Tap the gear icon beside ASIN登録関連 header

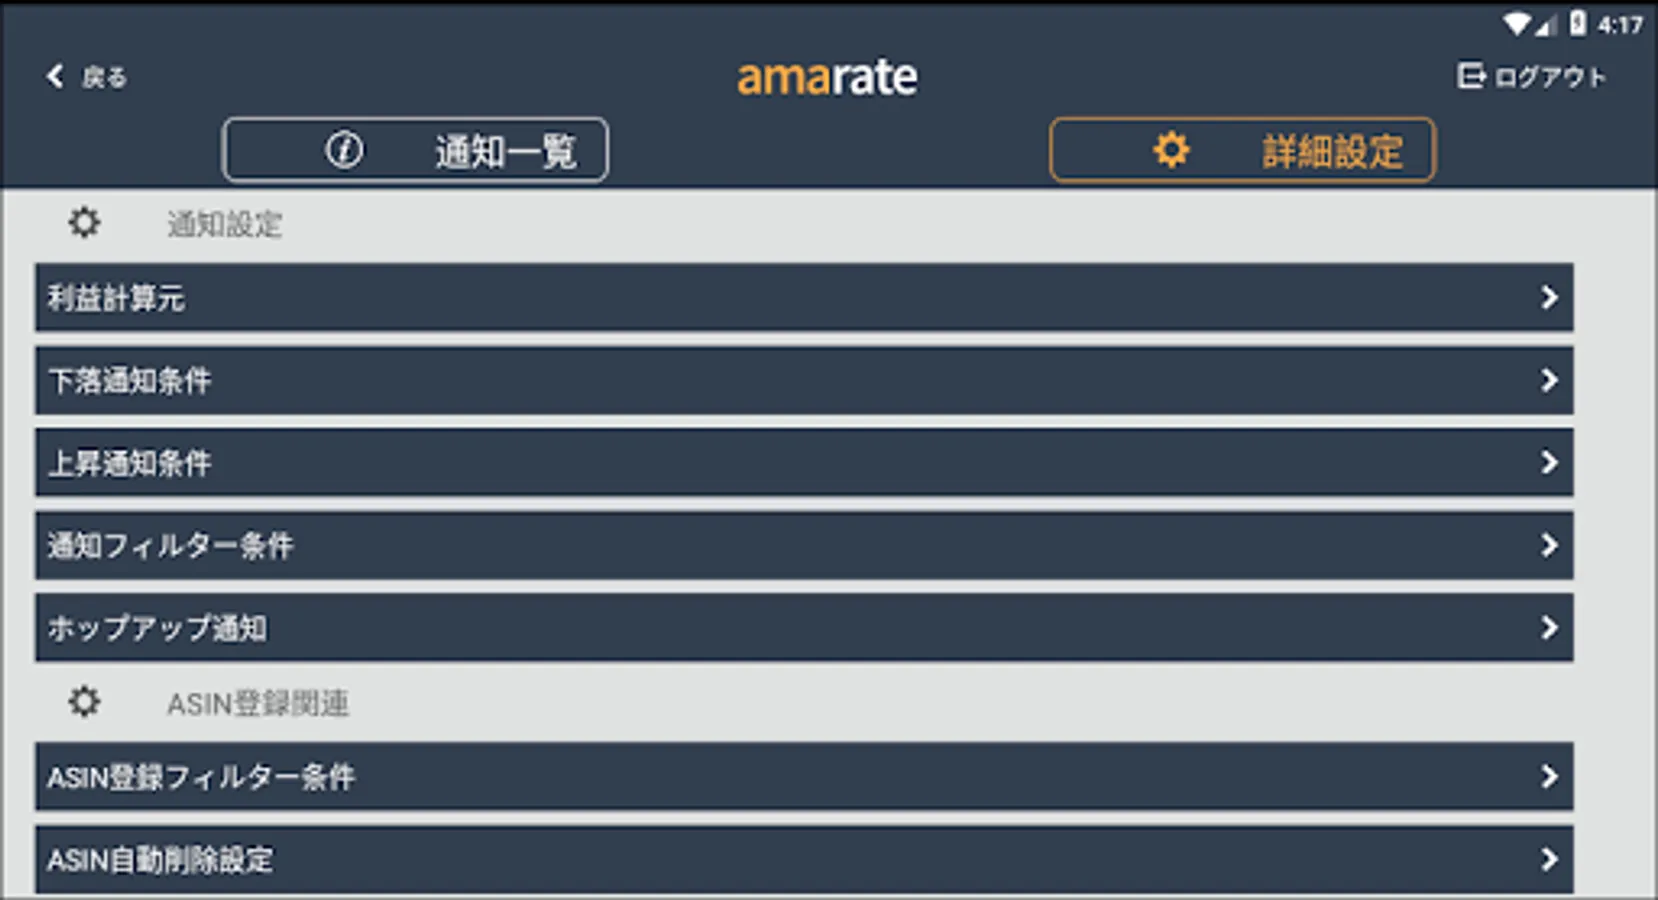pos(84,703)
